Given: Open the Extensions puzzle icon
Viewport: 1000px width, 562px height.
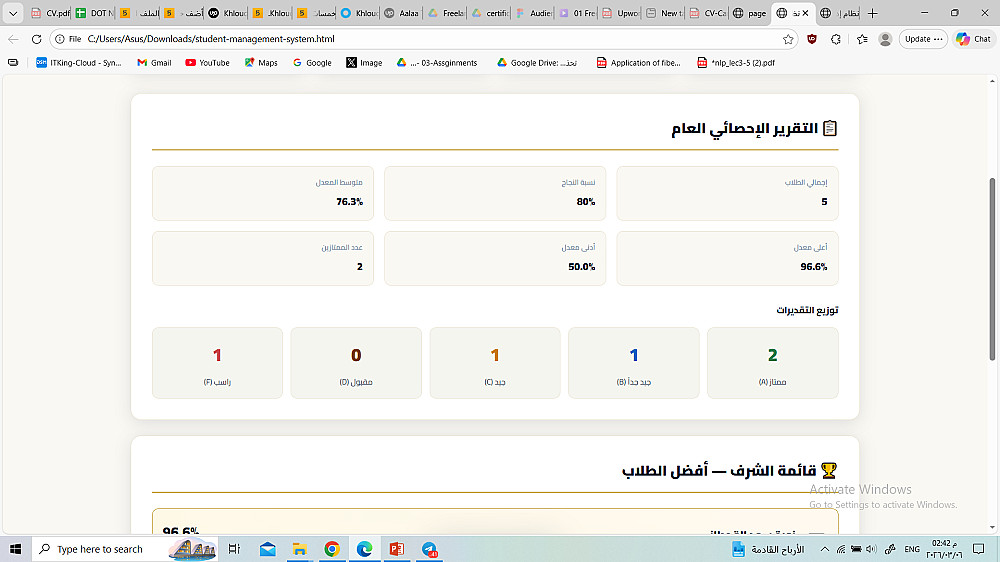Looking at the screenshot, I should coord(836,39).
